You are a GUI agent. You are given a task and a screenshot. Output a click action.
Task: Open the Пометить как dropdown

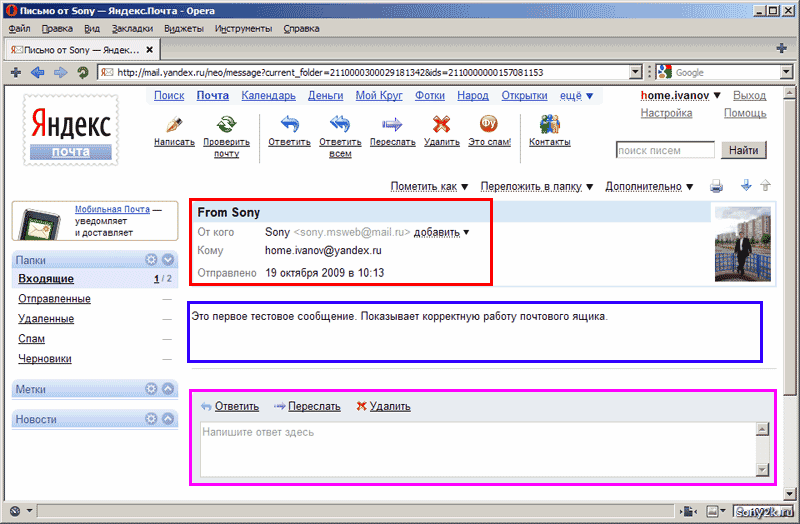point(429,186)
